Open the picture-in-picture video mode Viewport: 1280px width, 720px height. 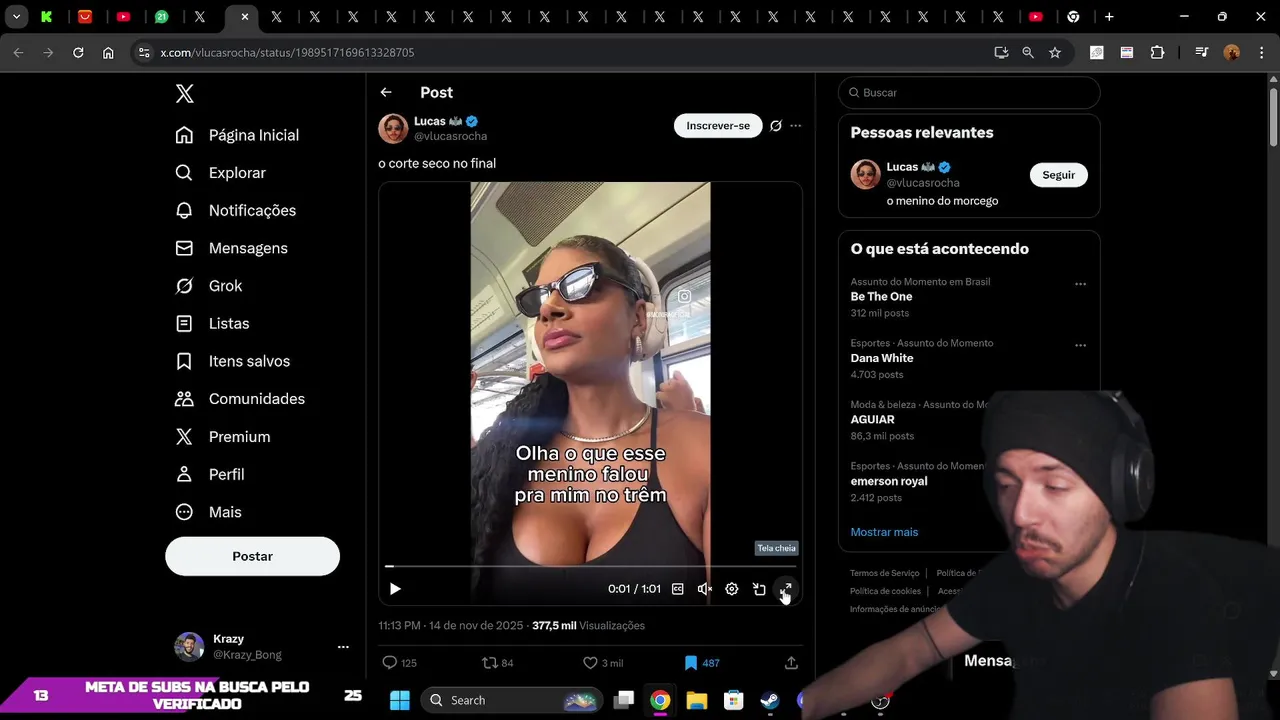point(759,589)
